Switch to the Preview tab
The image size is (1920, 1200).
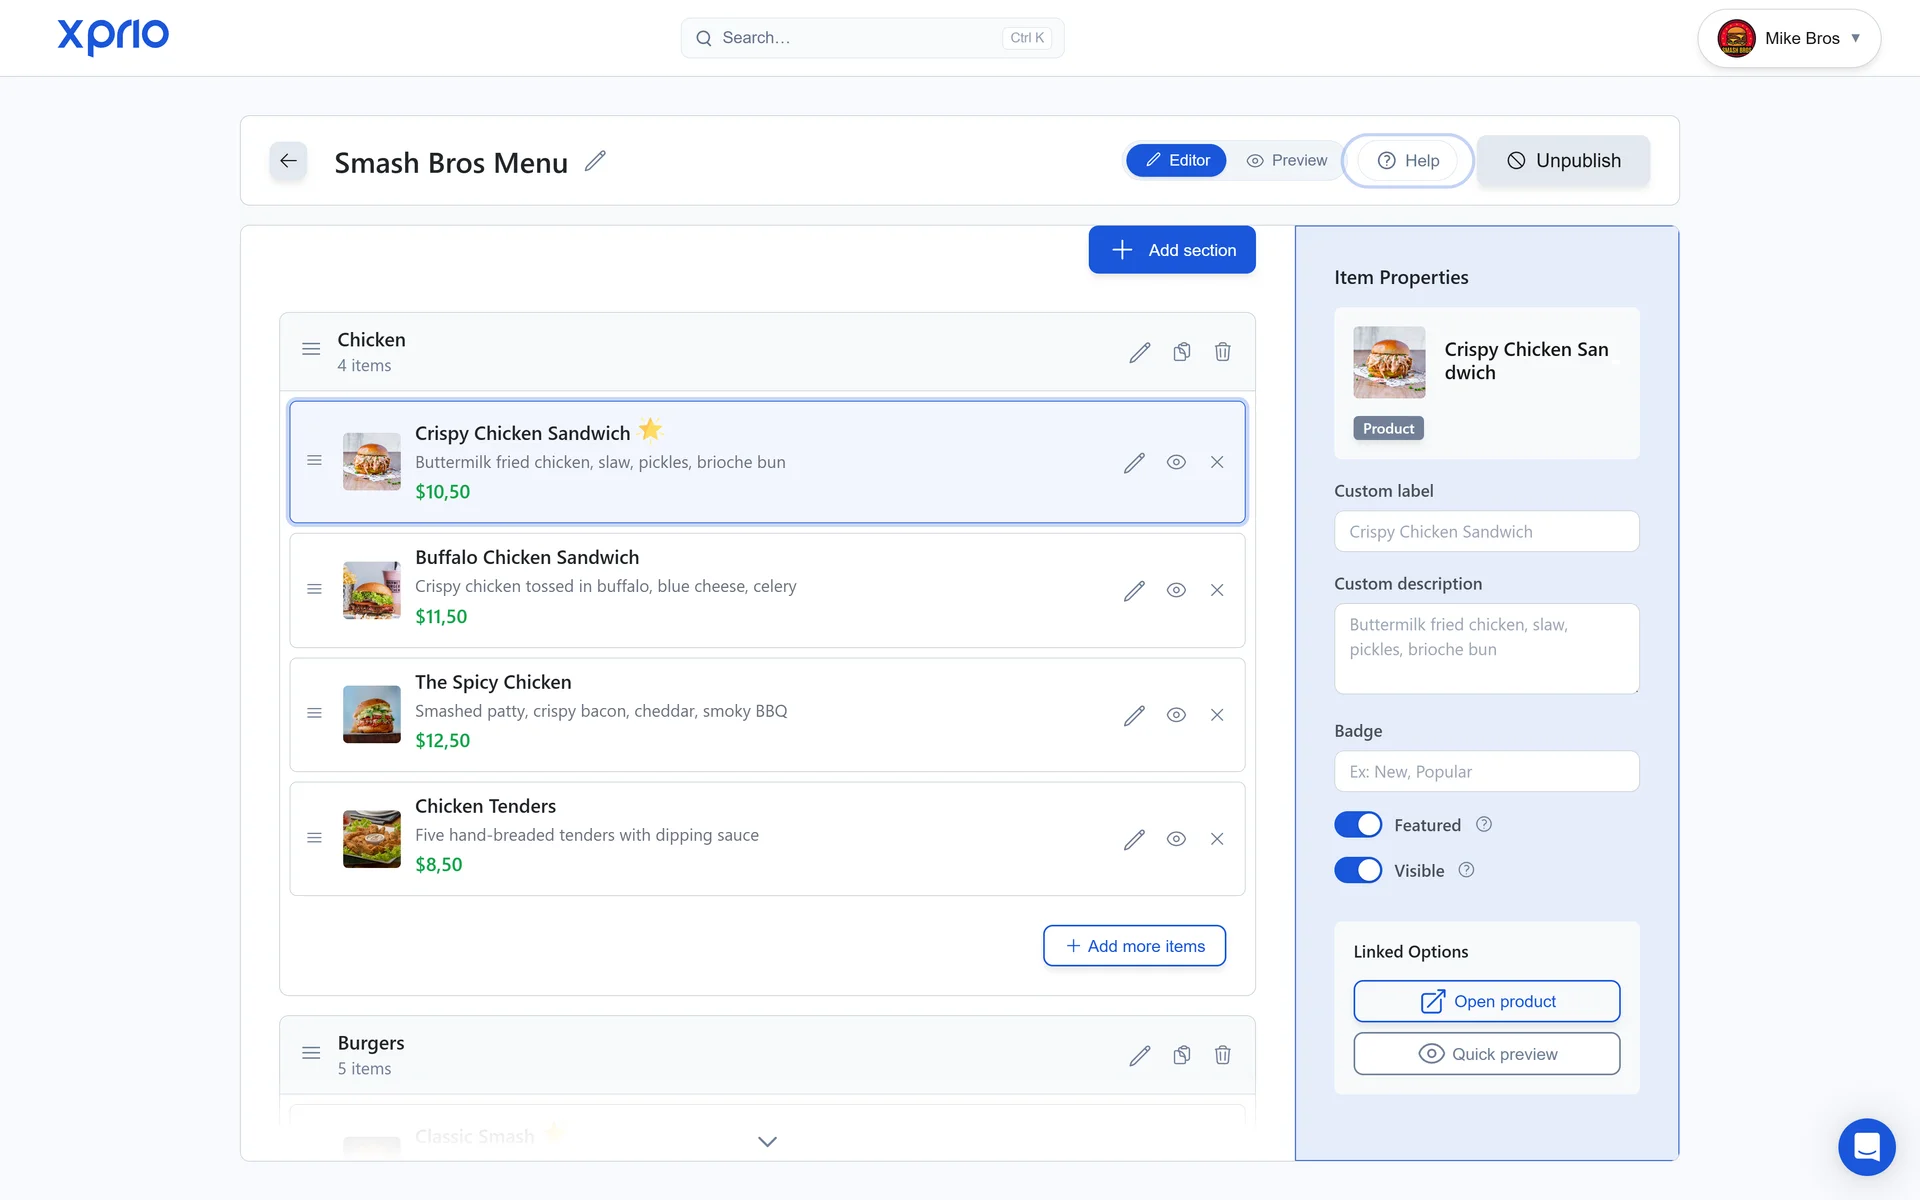point(1286,160)
